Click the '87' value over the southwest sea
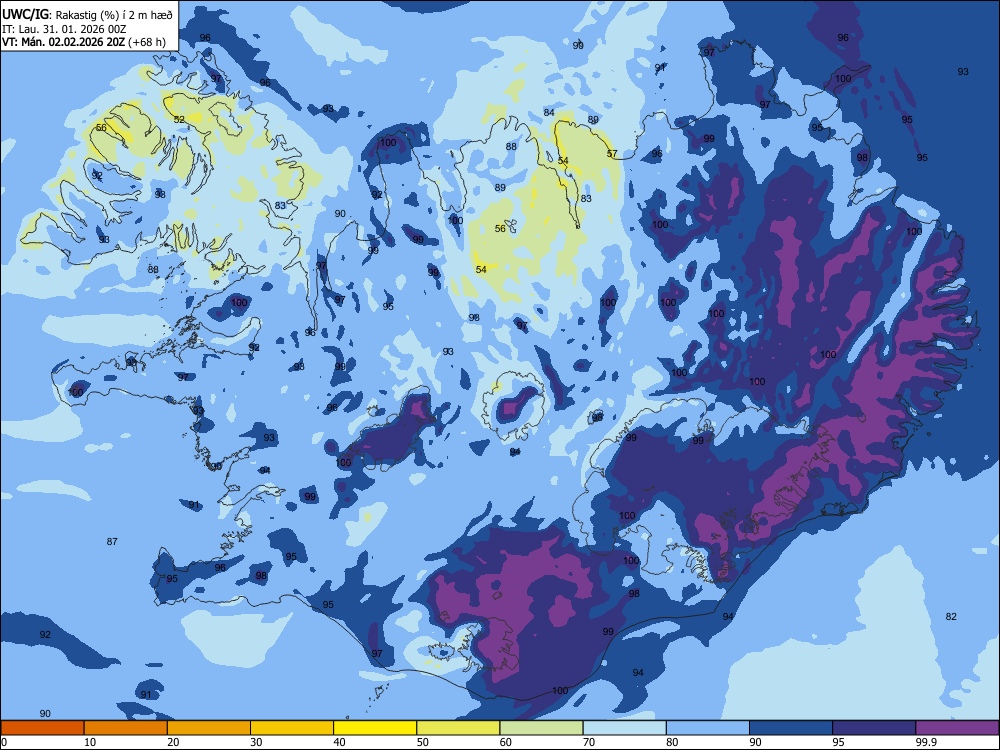This screenshot has width=1000, height=750. pos(112,541)
